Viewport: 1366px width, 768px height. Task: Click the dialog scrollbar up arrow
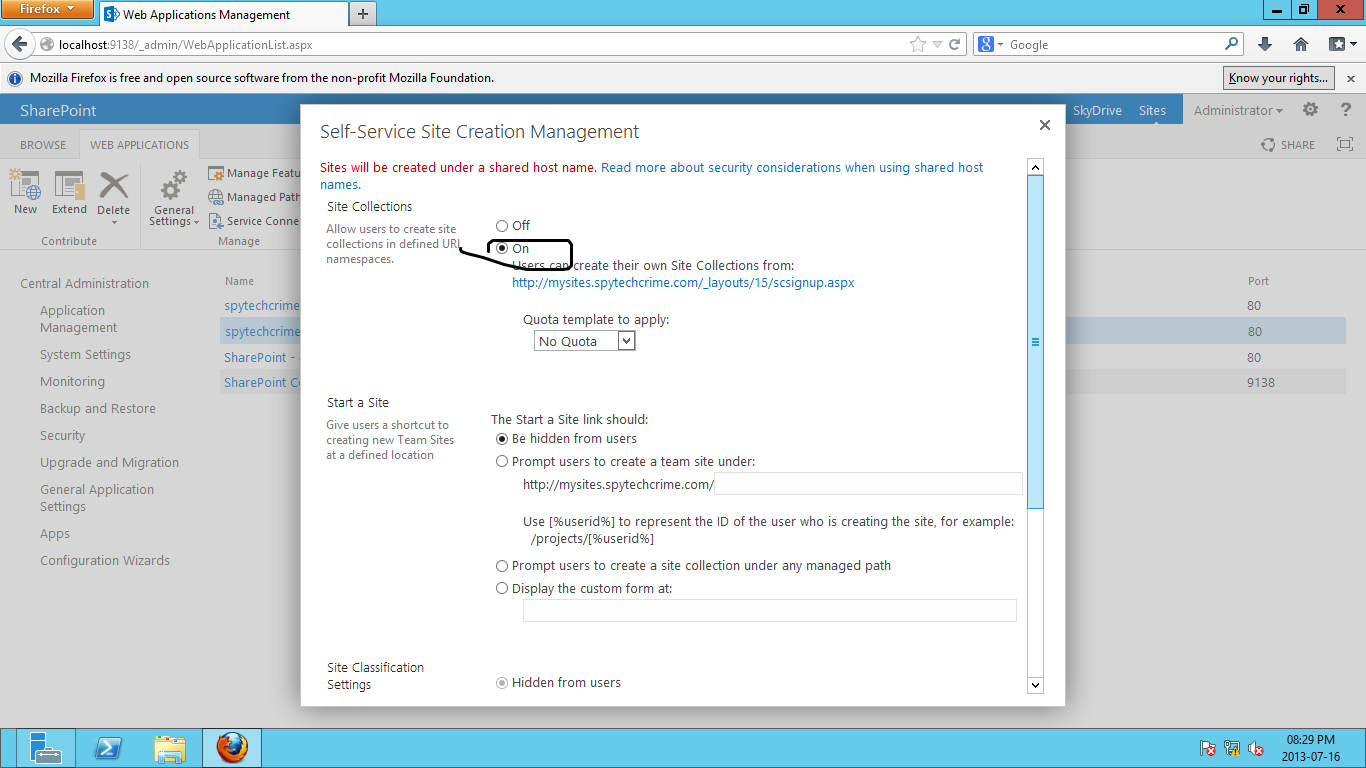click(x=1035, y=167)
